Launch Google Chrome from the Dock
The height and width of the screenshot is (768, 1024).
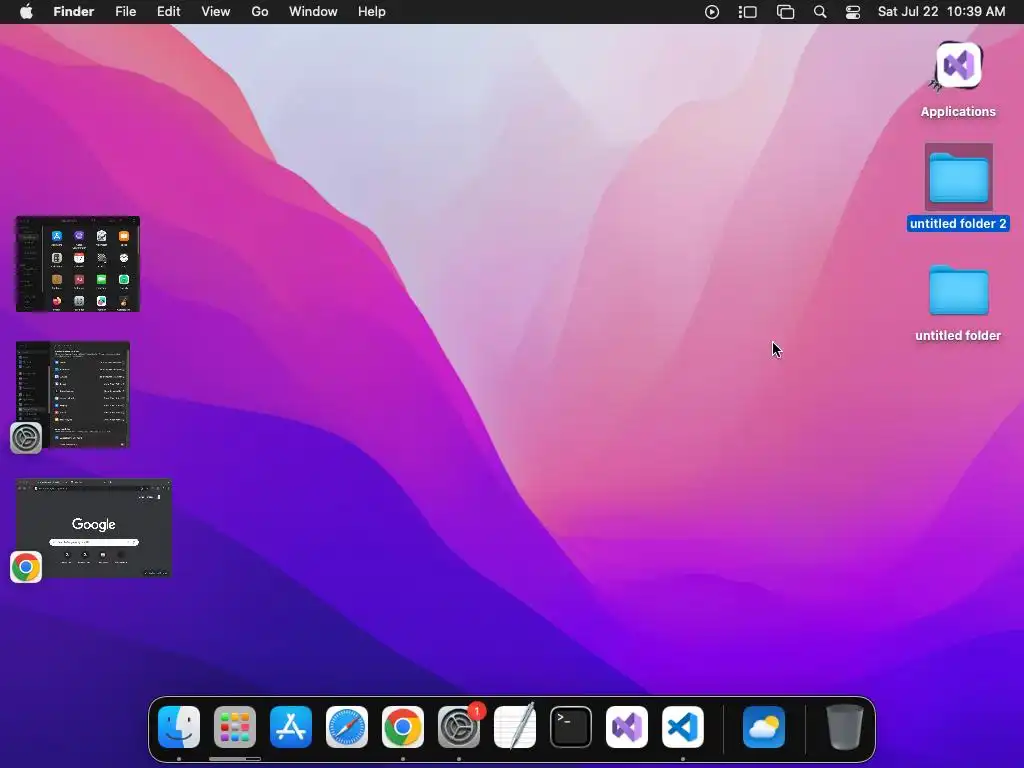coord(403,727)
